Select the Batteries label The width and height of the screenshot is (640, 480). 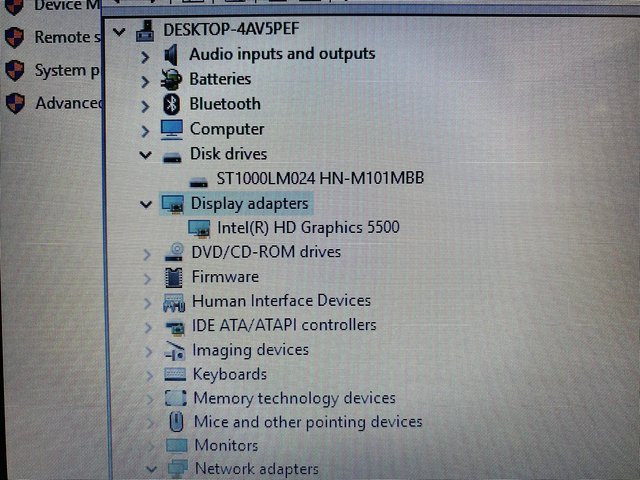[220, 79]
